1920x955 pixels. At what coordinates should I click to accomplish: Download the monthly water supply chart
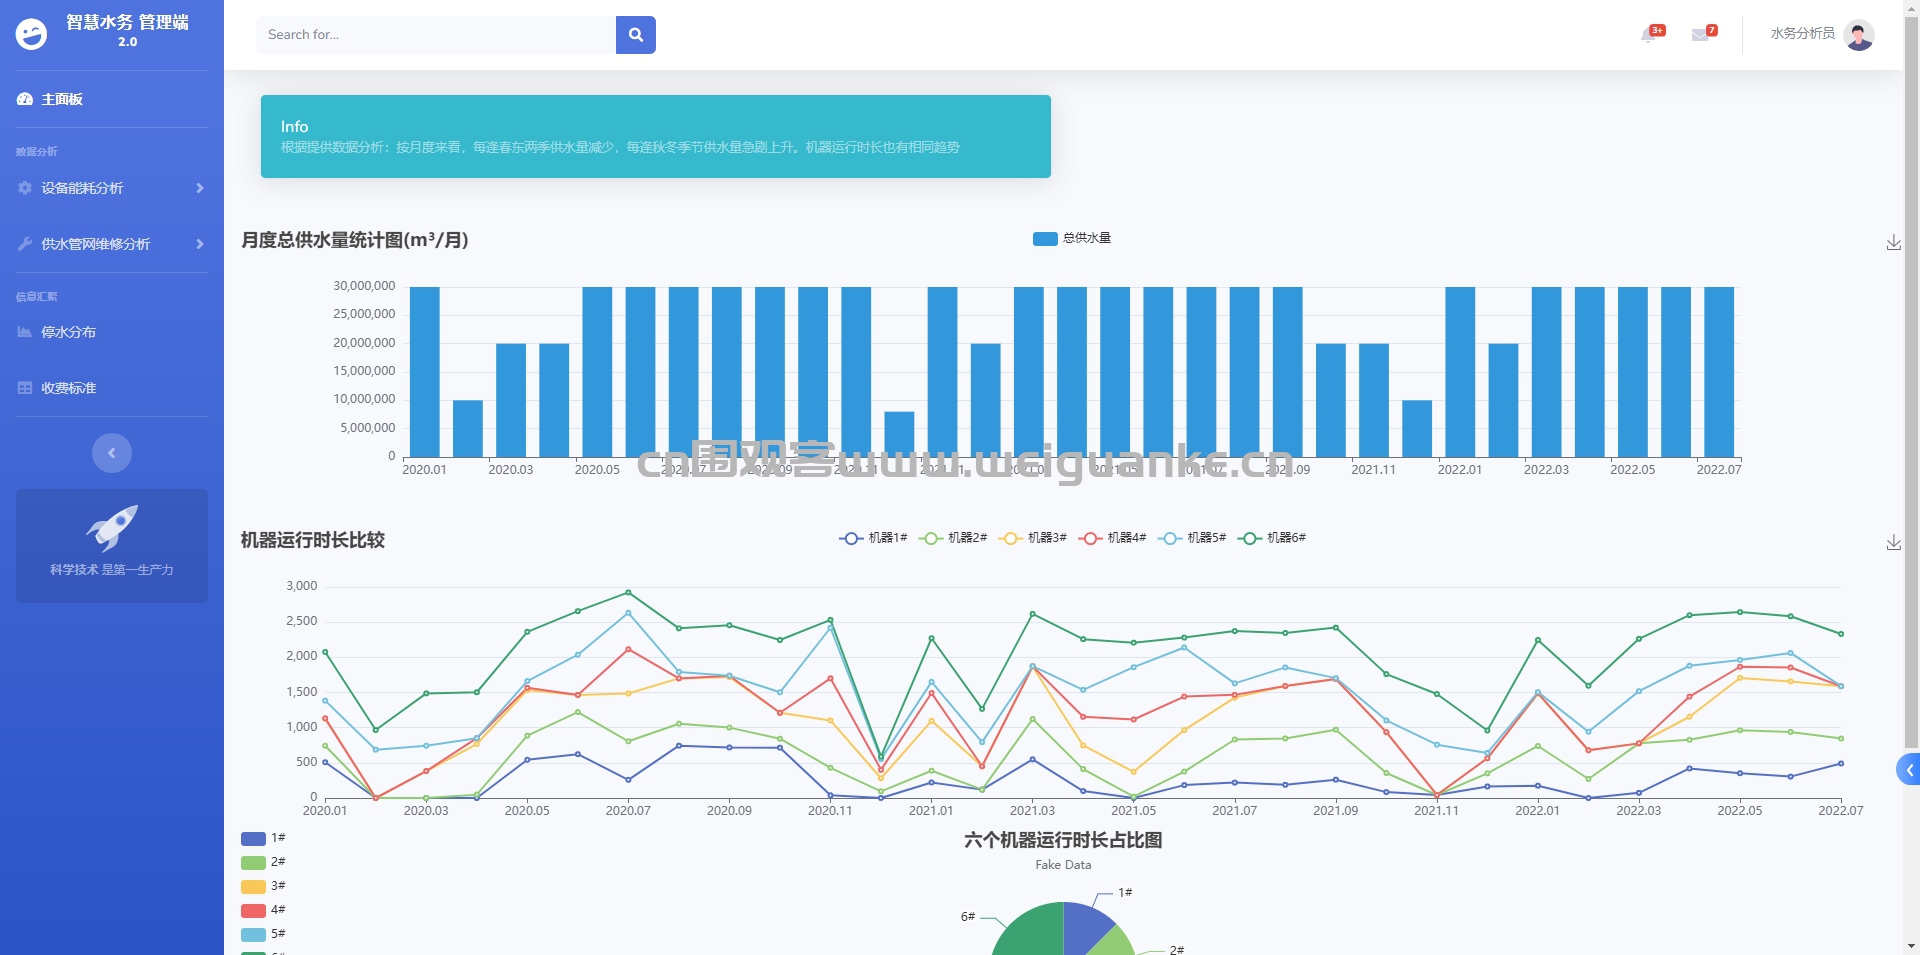(1894, 243)
